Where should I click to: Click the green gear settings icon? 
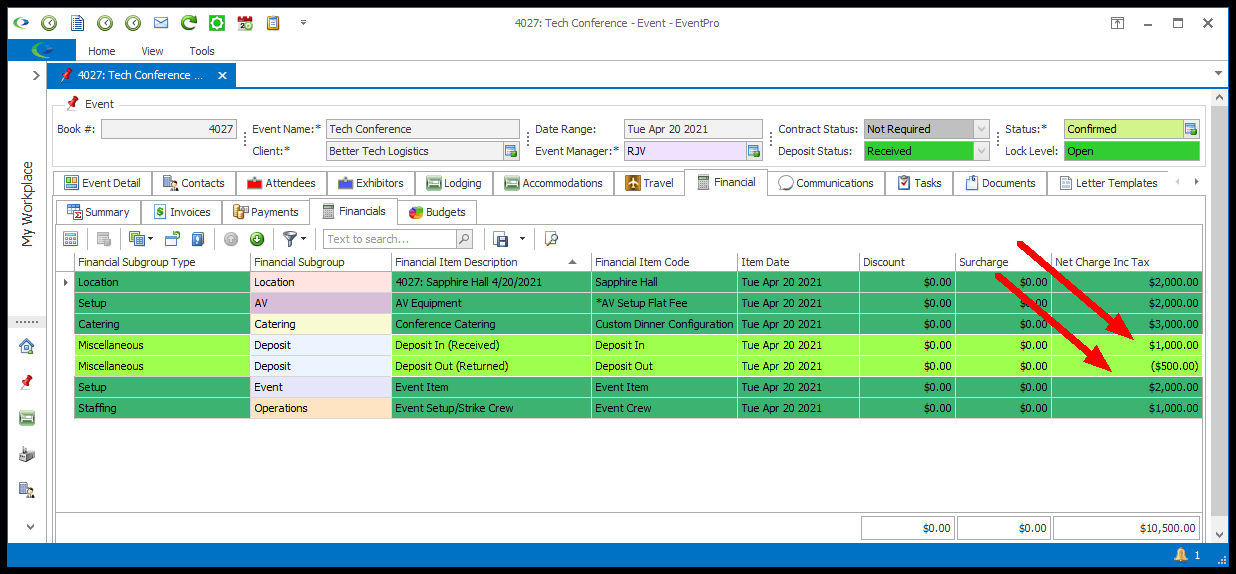tap(216, 22)
